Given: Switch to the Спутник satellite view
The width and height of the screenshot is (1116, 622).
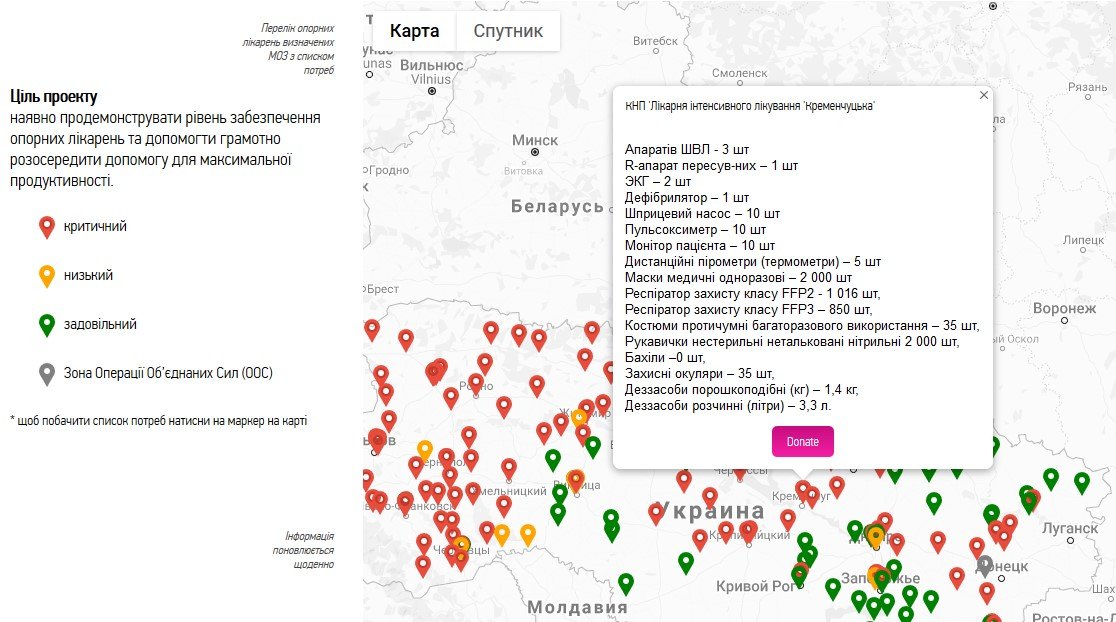Looking at the screenshot, I should pyautogui.click(x=508, y=31).
